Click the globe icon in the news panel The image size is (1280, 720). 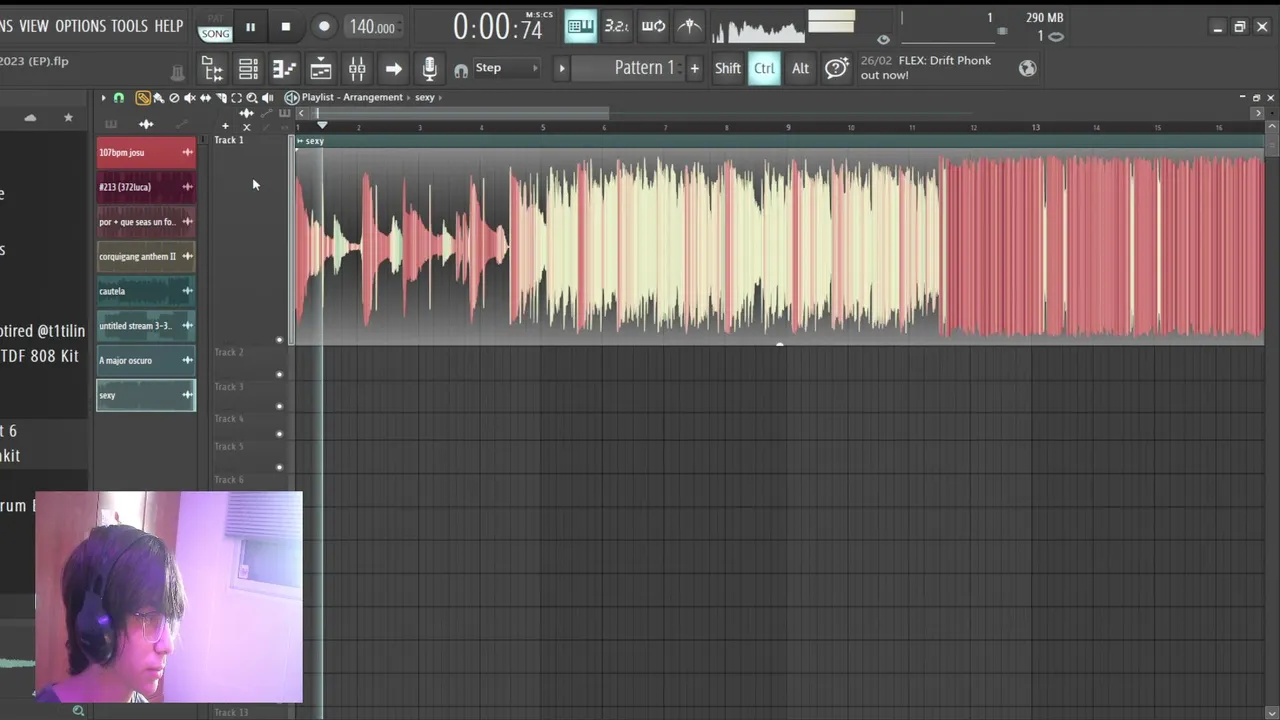[x=1027, y=68]
